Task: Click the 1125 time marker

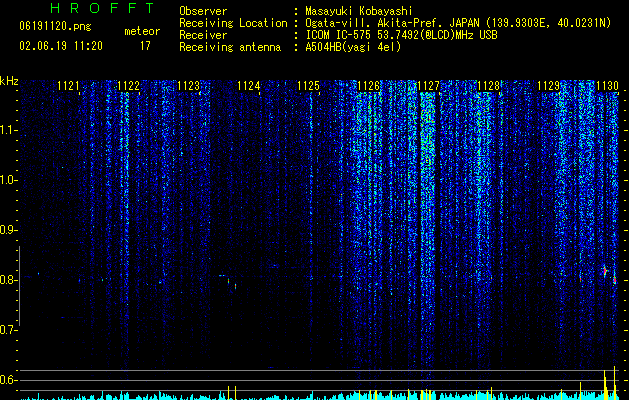Action: tap(308, 86)
